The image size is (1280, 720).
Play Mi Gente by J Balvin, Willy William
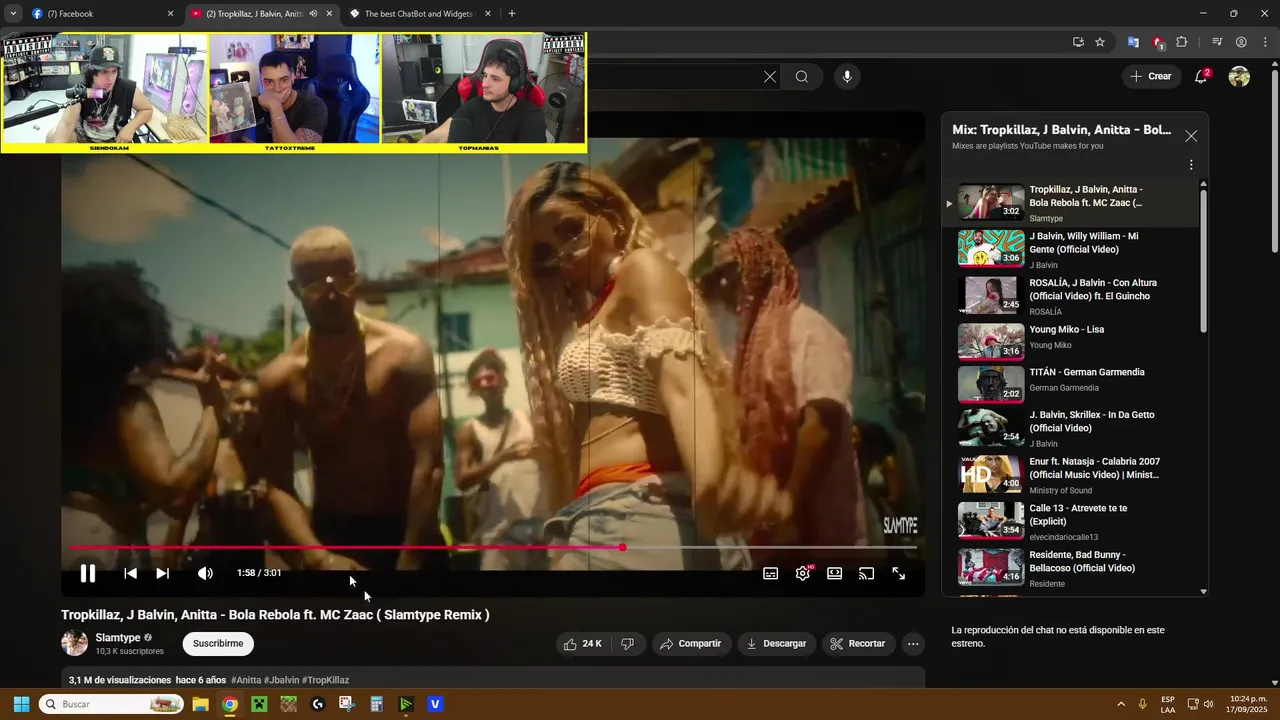[x=1069, y=250]
